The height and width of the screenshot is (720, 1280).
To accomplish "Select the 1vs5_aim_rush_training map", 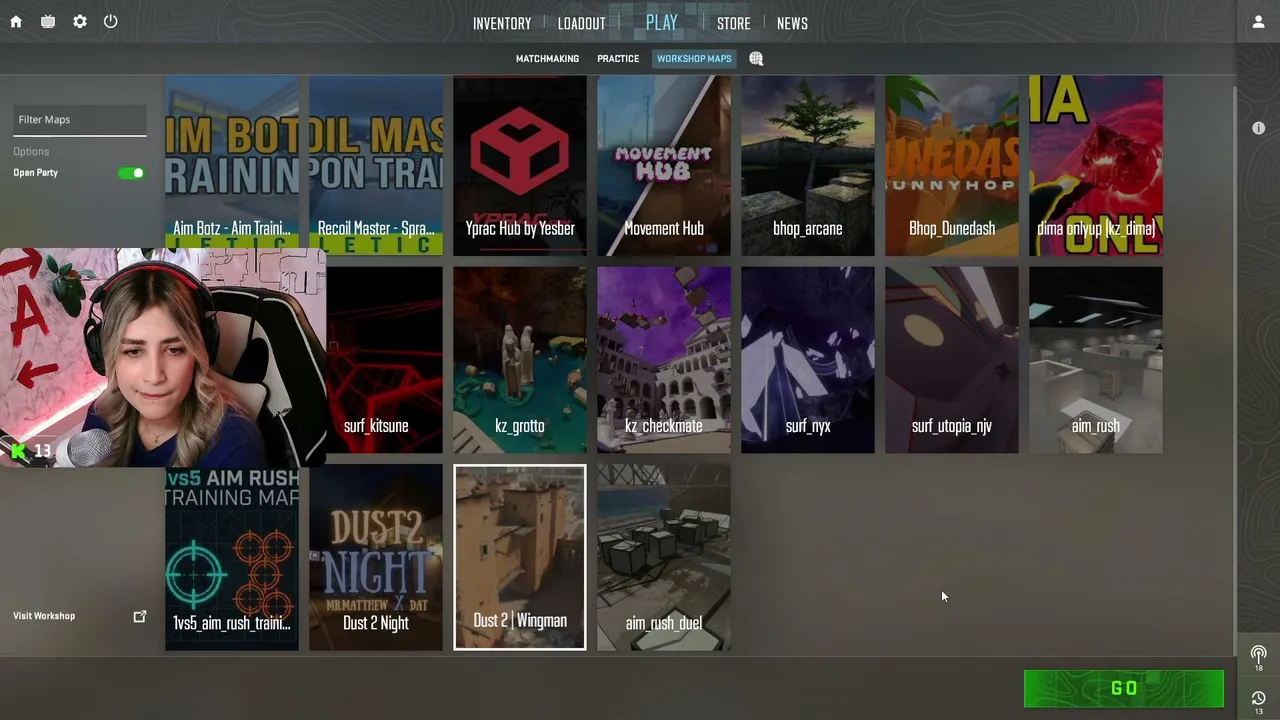I will pos(232,558).
